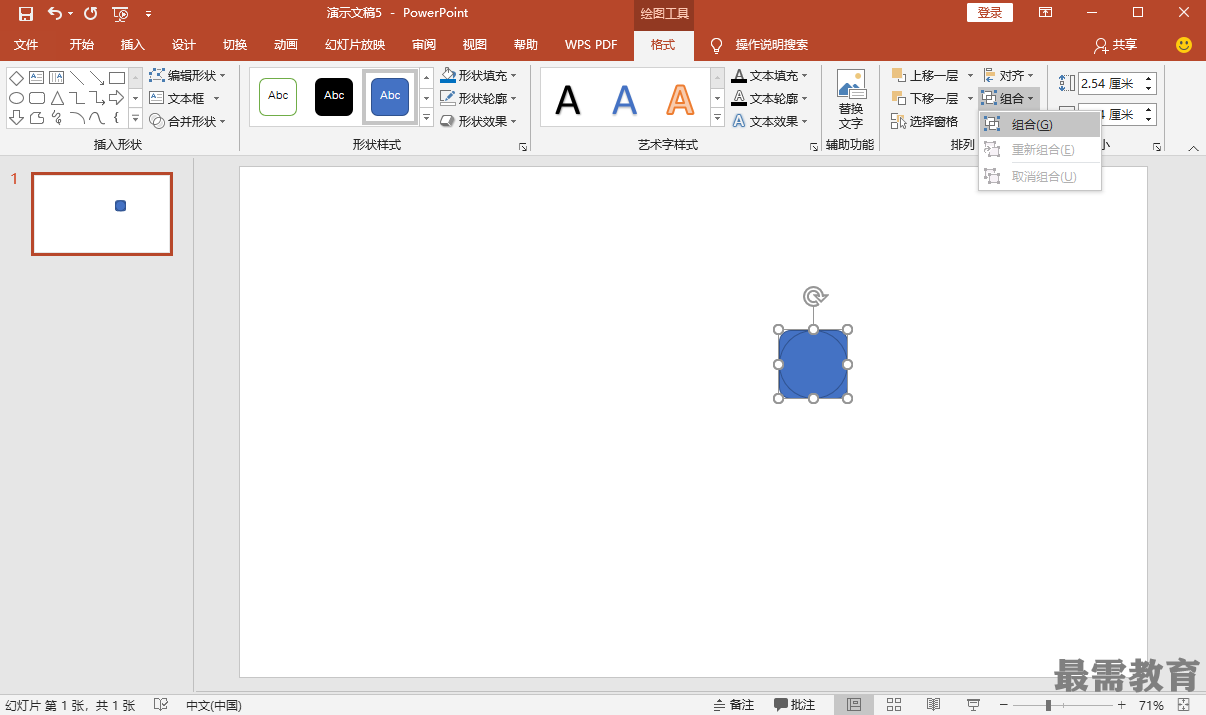
Task: Select the straight line shape
Action: tap(77, 77)
